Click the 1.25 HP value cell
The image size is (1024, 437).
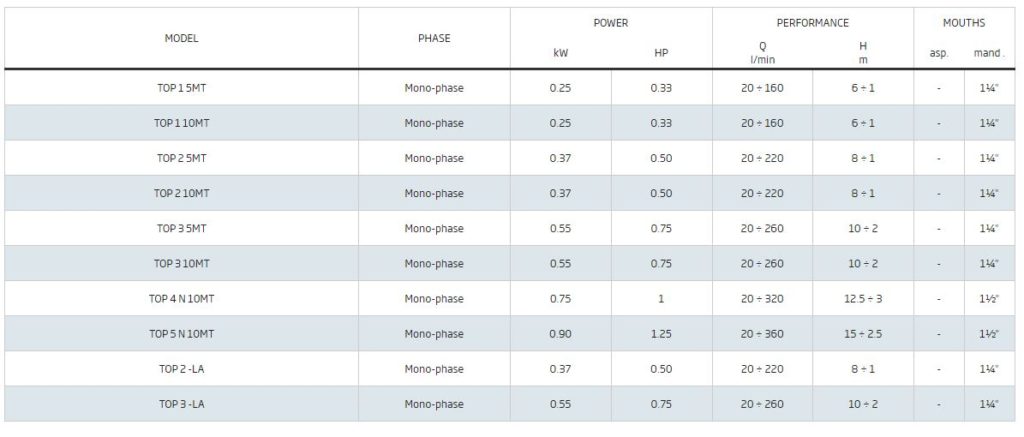point(661,334)
